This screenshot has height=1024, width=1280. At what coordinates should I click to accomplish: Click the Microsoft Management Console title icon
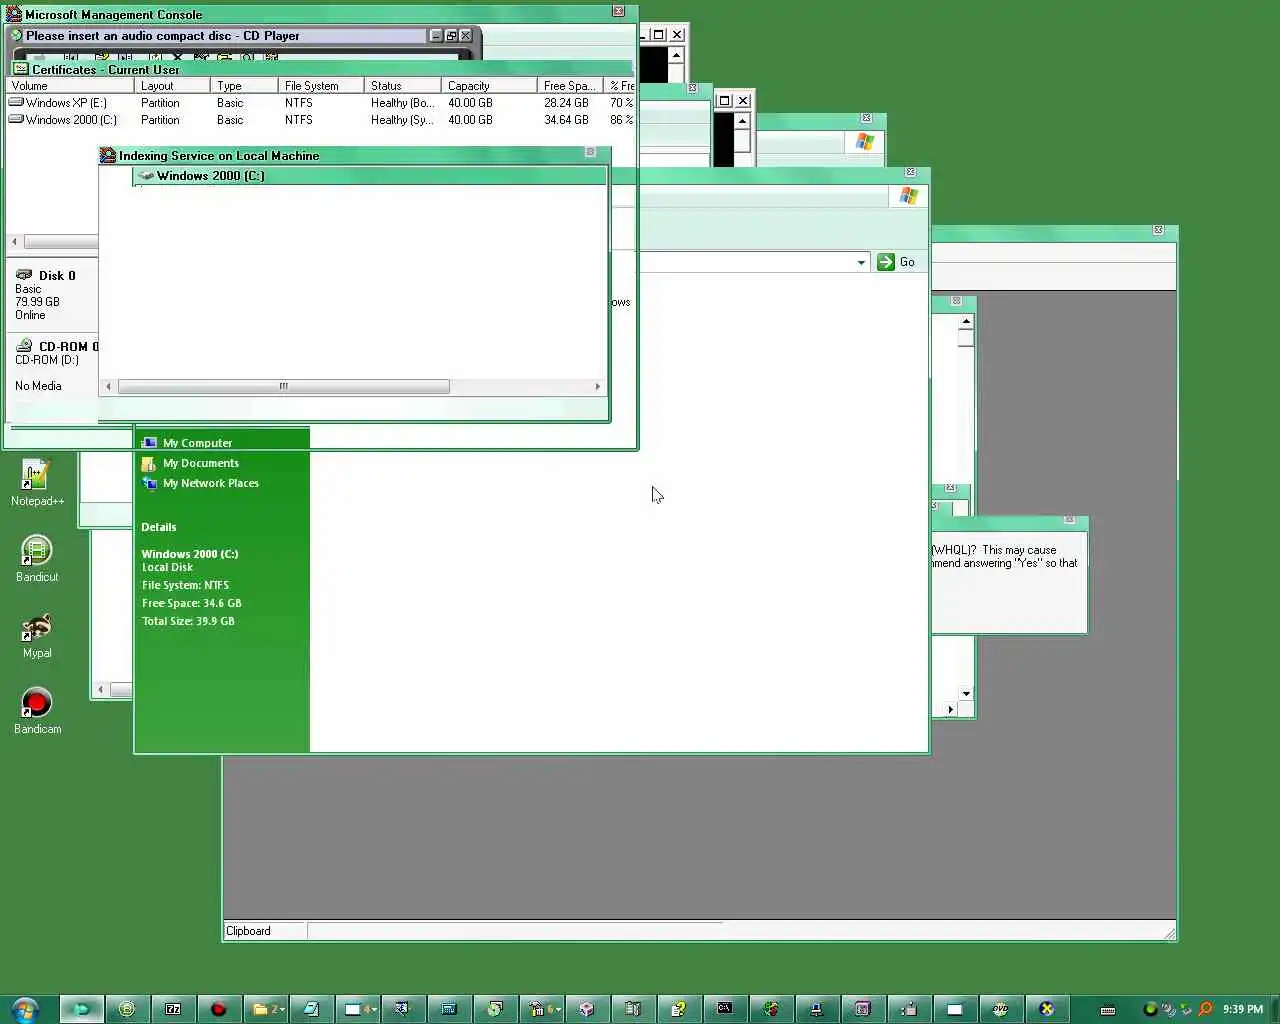(x=14, y=14)
